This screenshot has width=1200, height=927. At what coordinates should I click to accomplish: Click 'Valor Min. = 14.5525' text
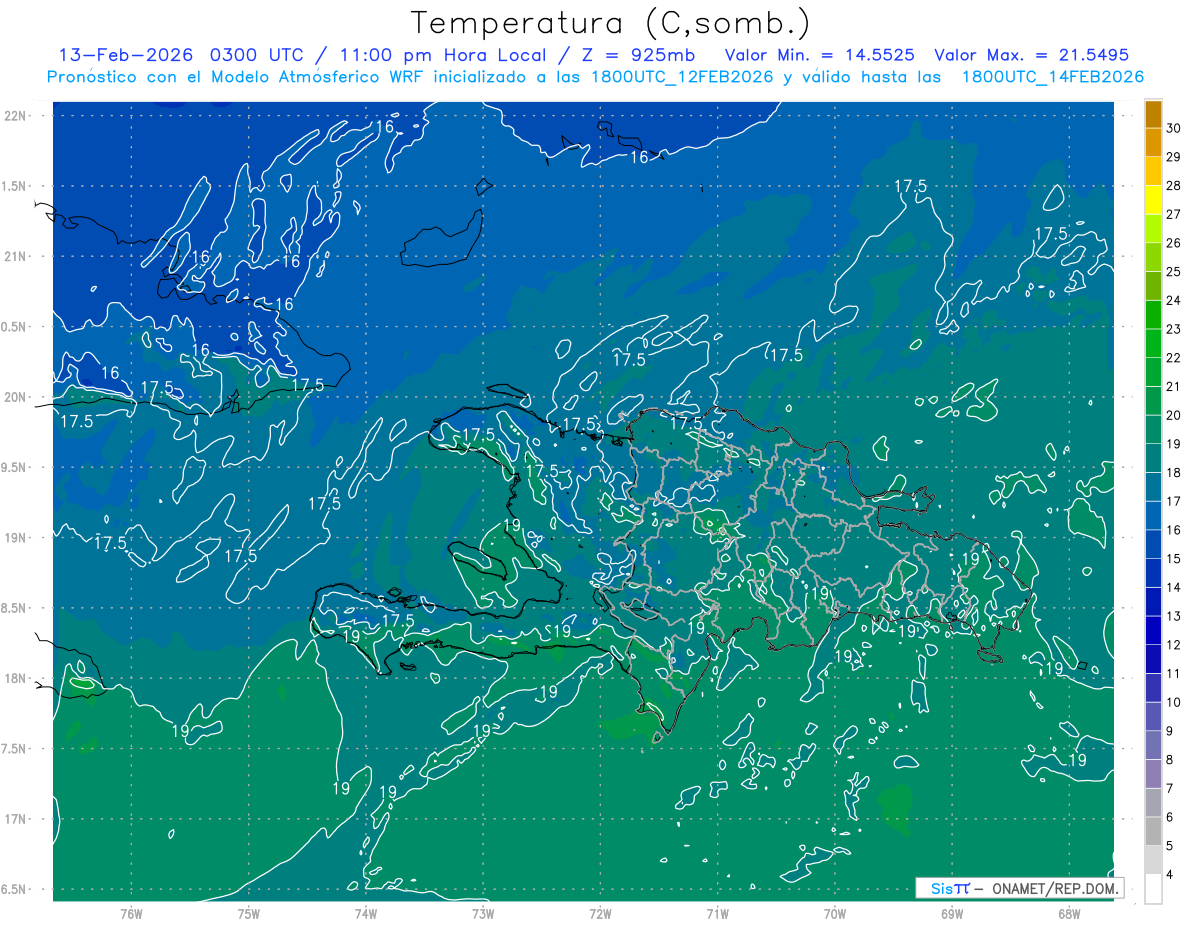coord(820,55)
